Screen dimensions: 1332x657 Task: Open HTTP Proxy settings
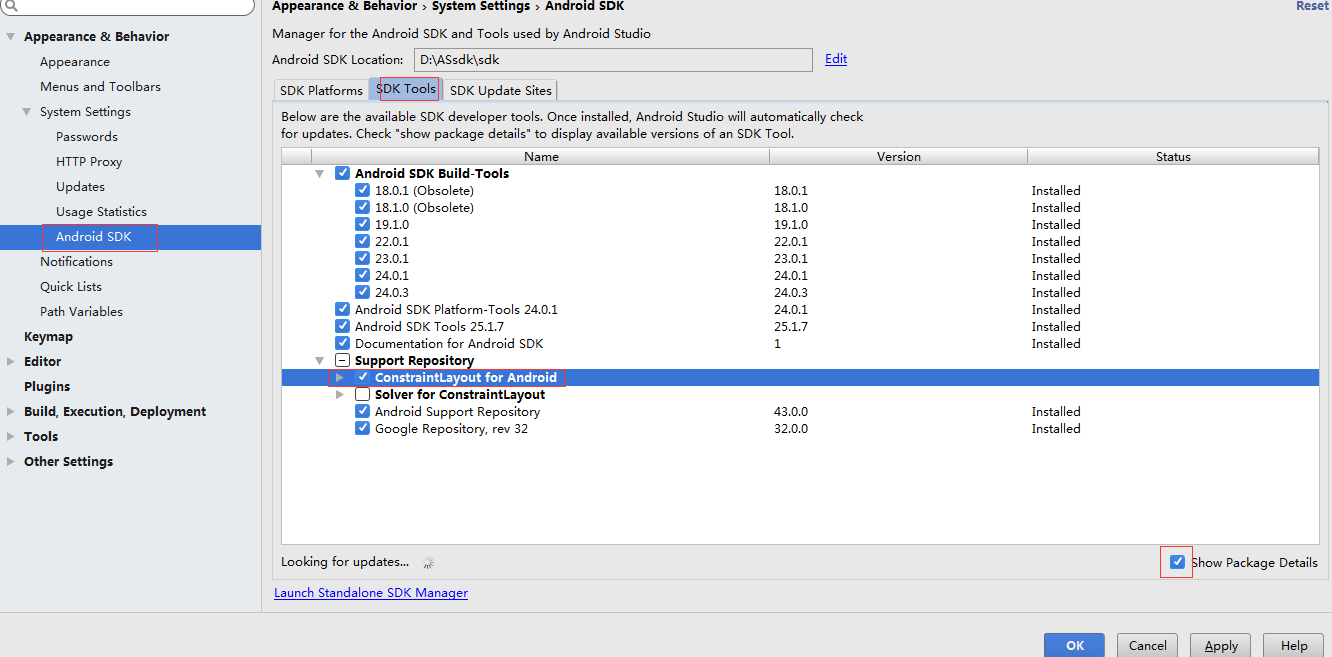[x=89, y=162]
